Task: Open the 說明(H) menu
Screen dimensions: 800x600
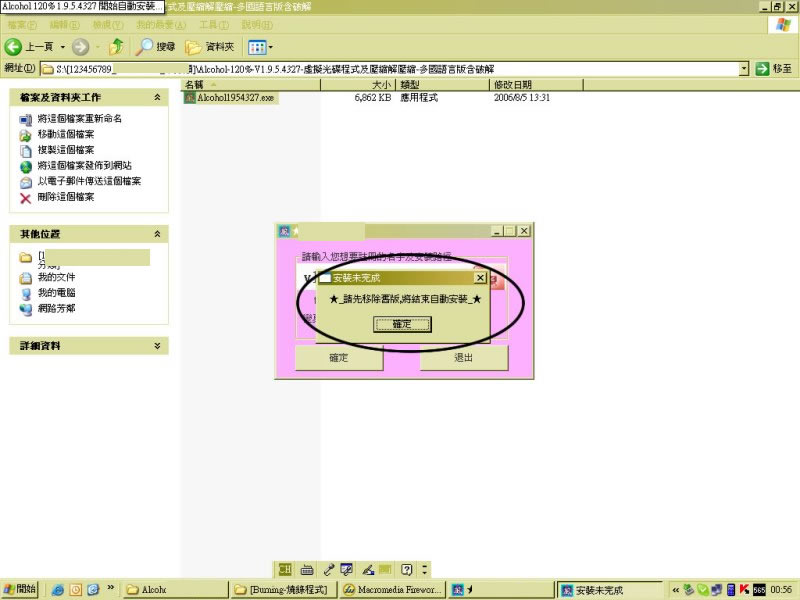Action: click(257, 24)
